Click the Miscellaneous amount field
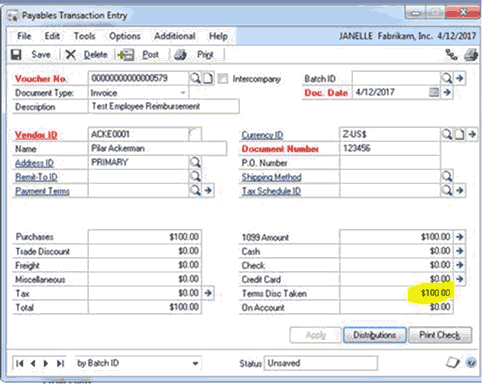Viewport: 483px width, 385px height. pyautogui.click(x=145, y=279)
